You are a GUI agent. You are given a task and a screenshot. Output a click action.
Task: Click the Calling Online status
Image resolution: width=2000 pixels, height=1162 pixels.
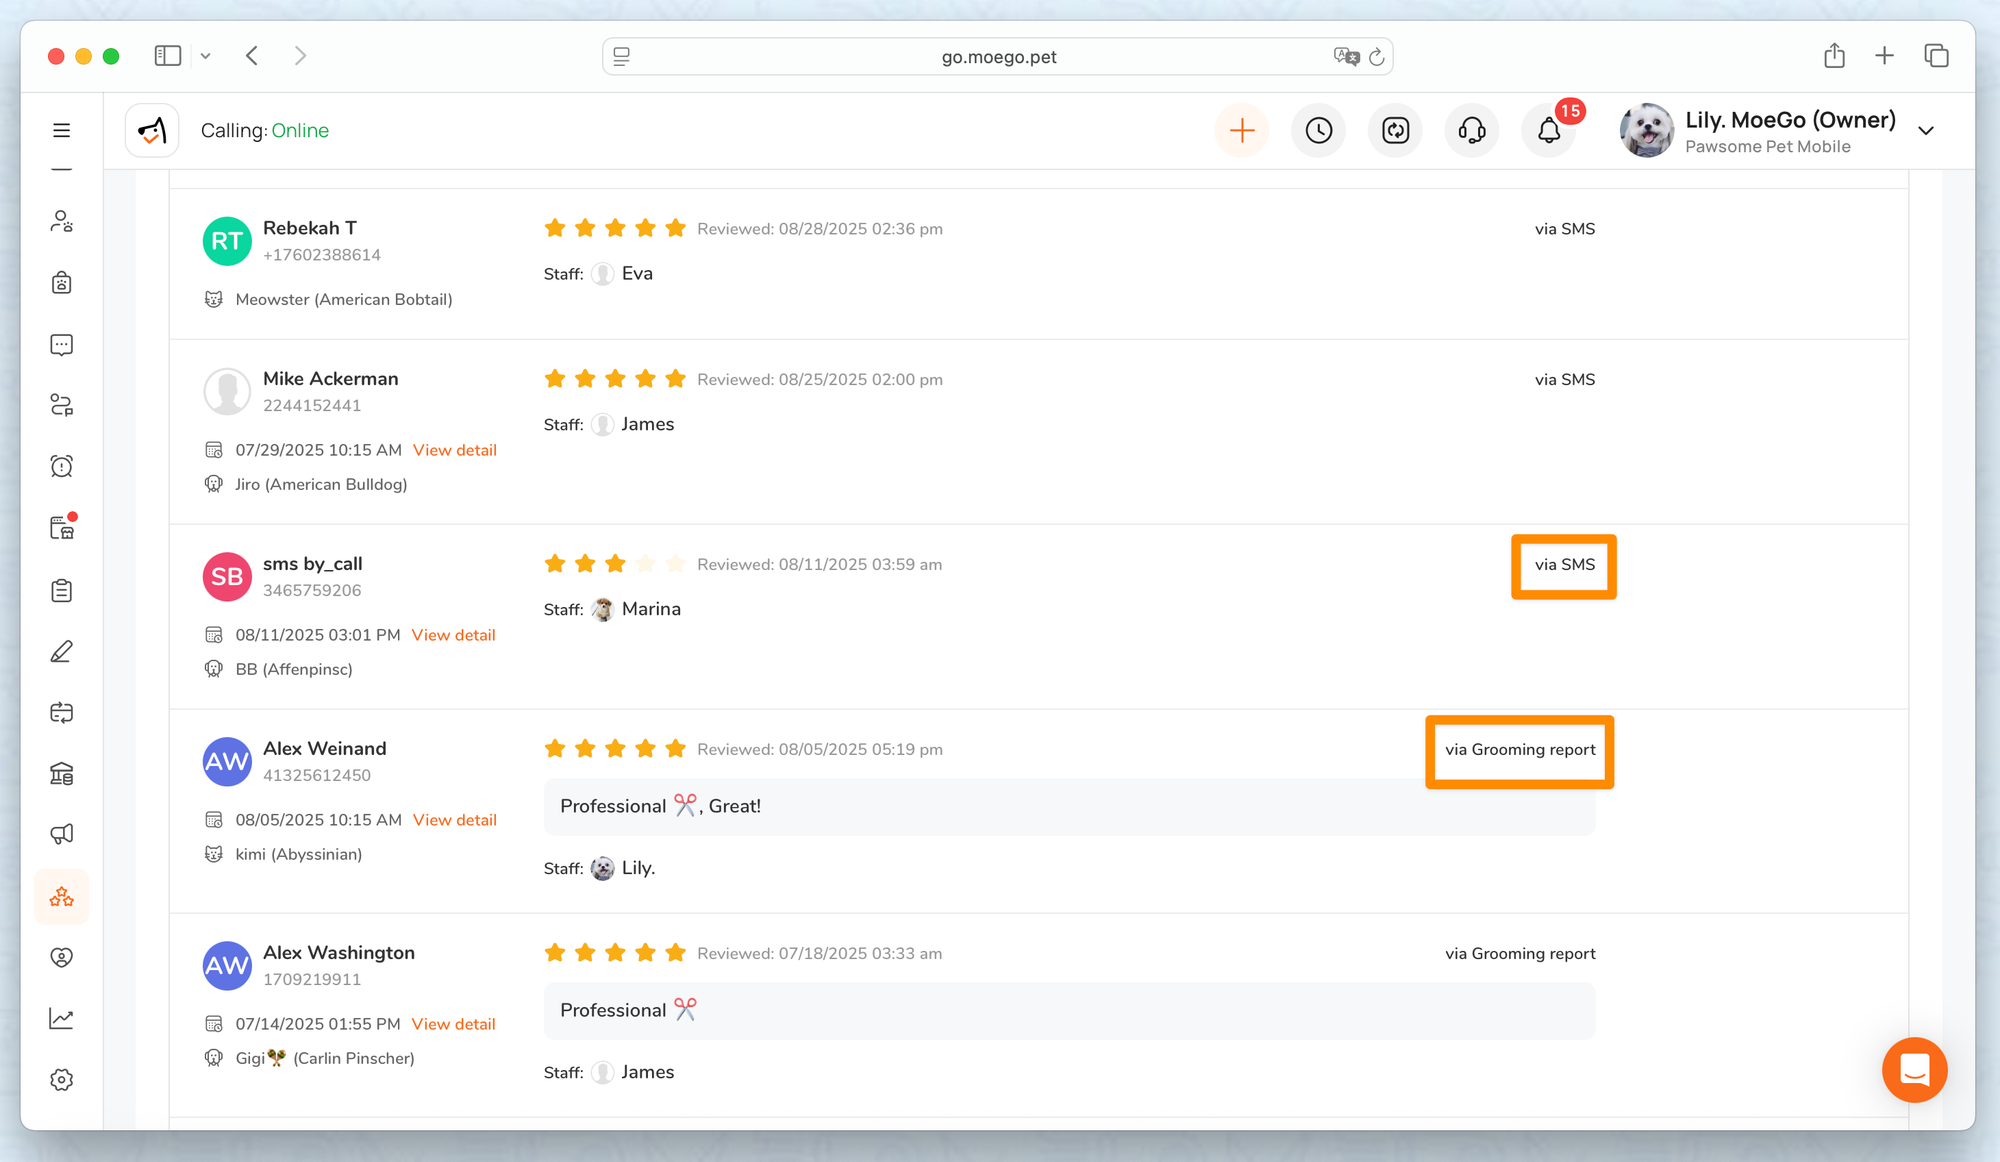click(x=264, y=131)
